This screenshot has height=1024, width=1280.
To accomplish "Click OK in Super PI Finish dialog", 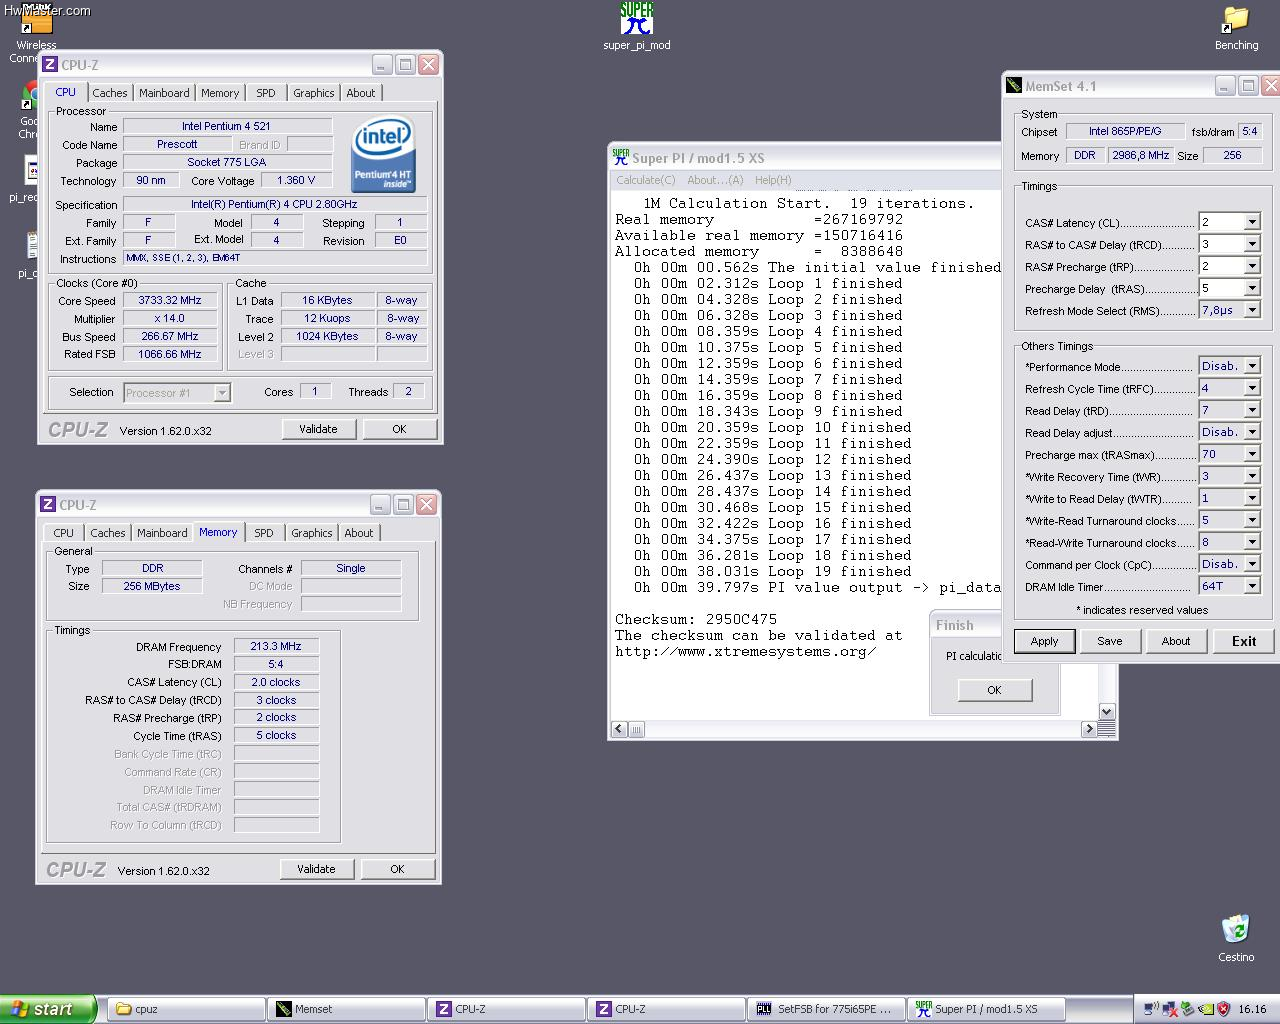I will [994, 690].
